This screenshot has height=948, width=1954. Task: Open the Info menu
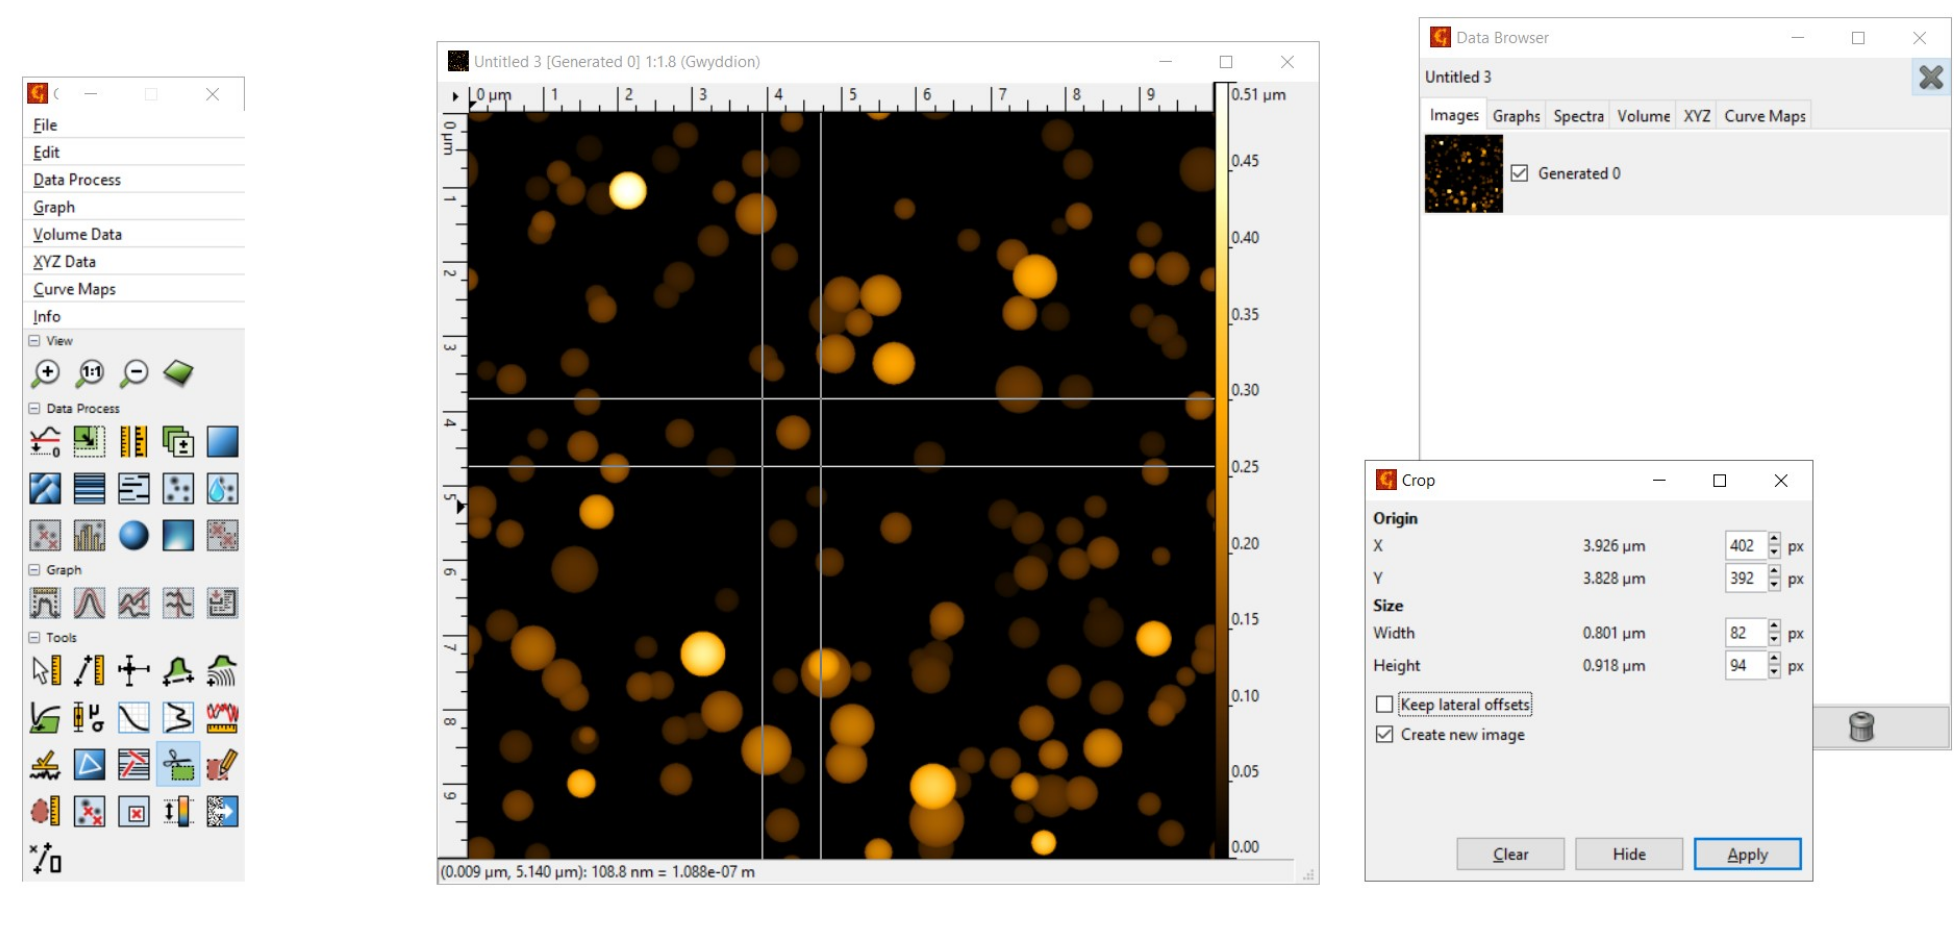point(133,316)
